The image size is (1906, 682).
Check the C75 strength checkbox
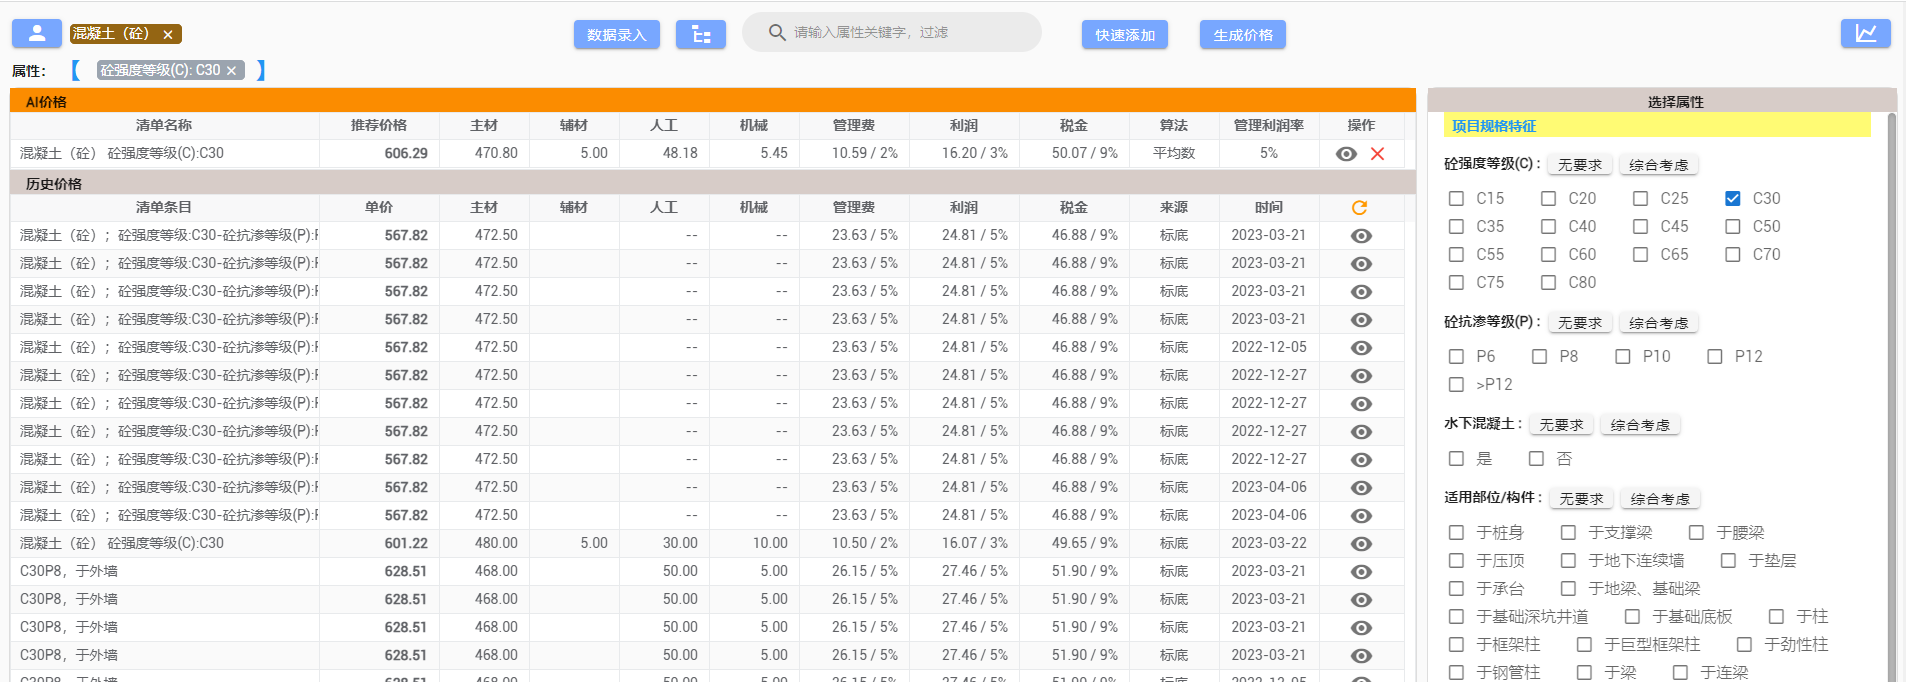coord(1456,283)
